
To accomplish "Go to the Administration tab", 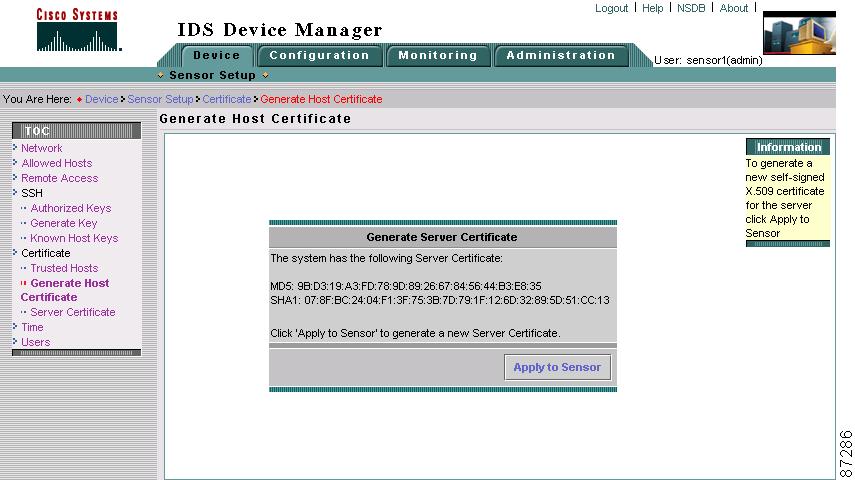I will [561, 56].
